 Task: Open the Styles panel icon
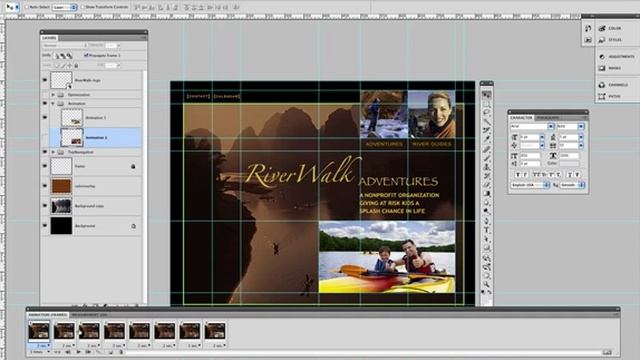tap(602, 40)
